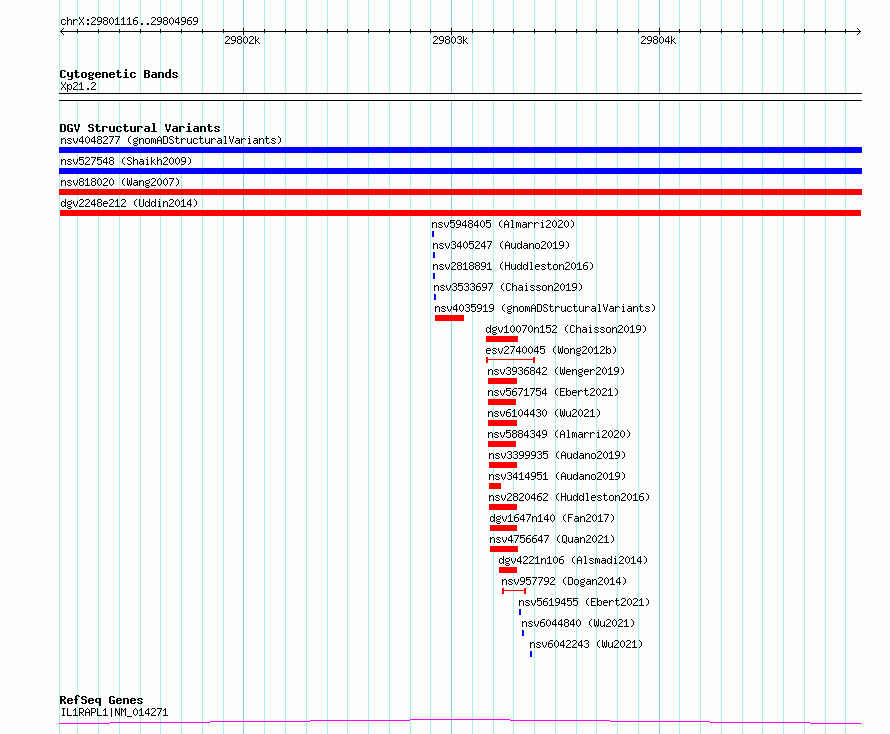Click the 29803k ruler position
This screenshot has height=734, width=890.
click(450, 40)
